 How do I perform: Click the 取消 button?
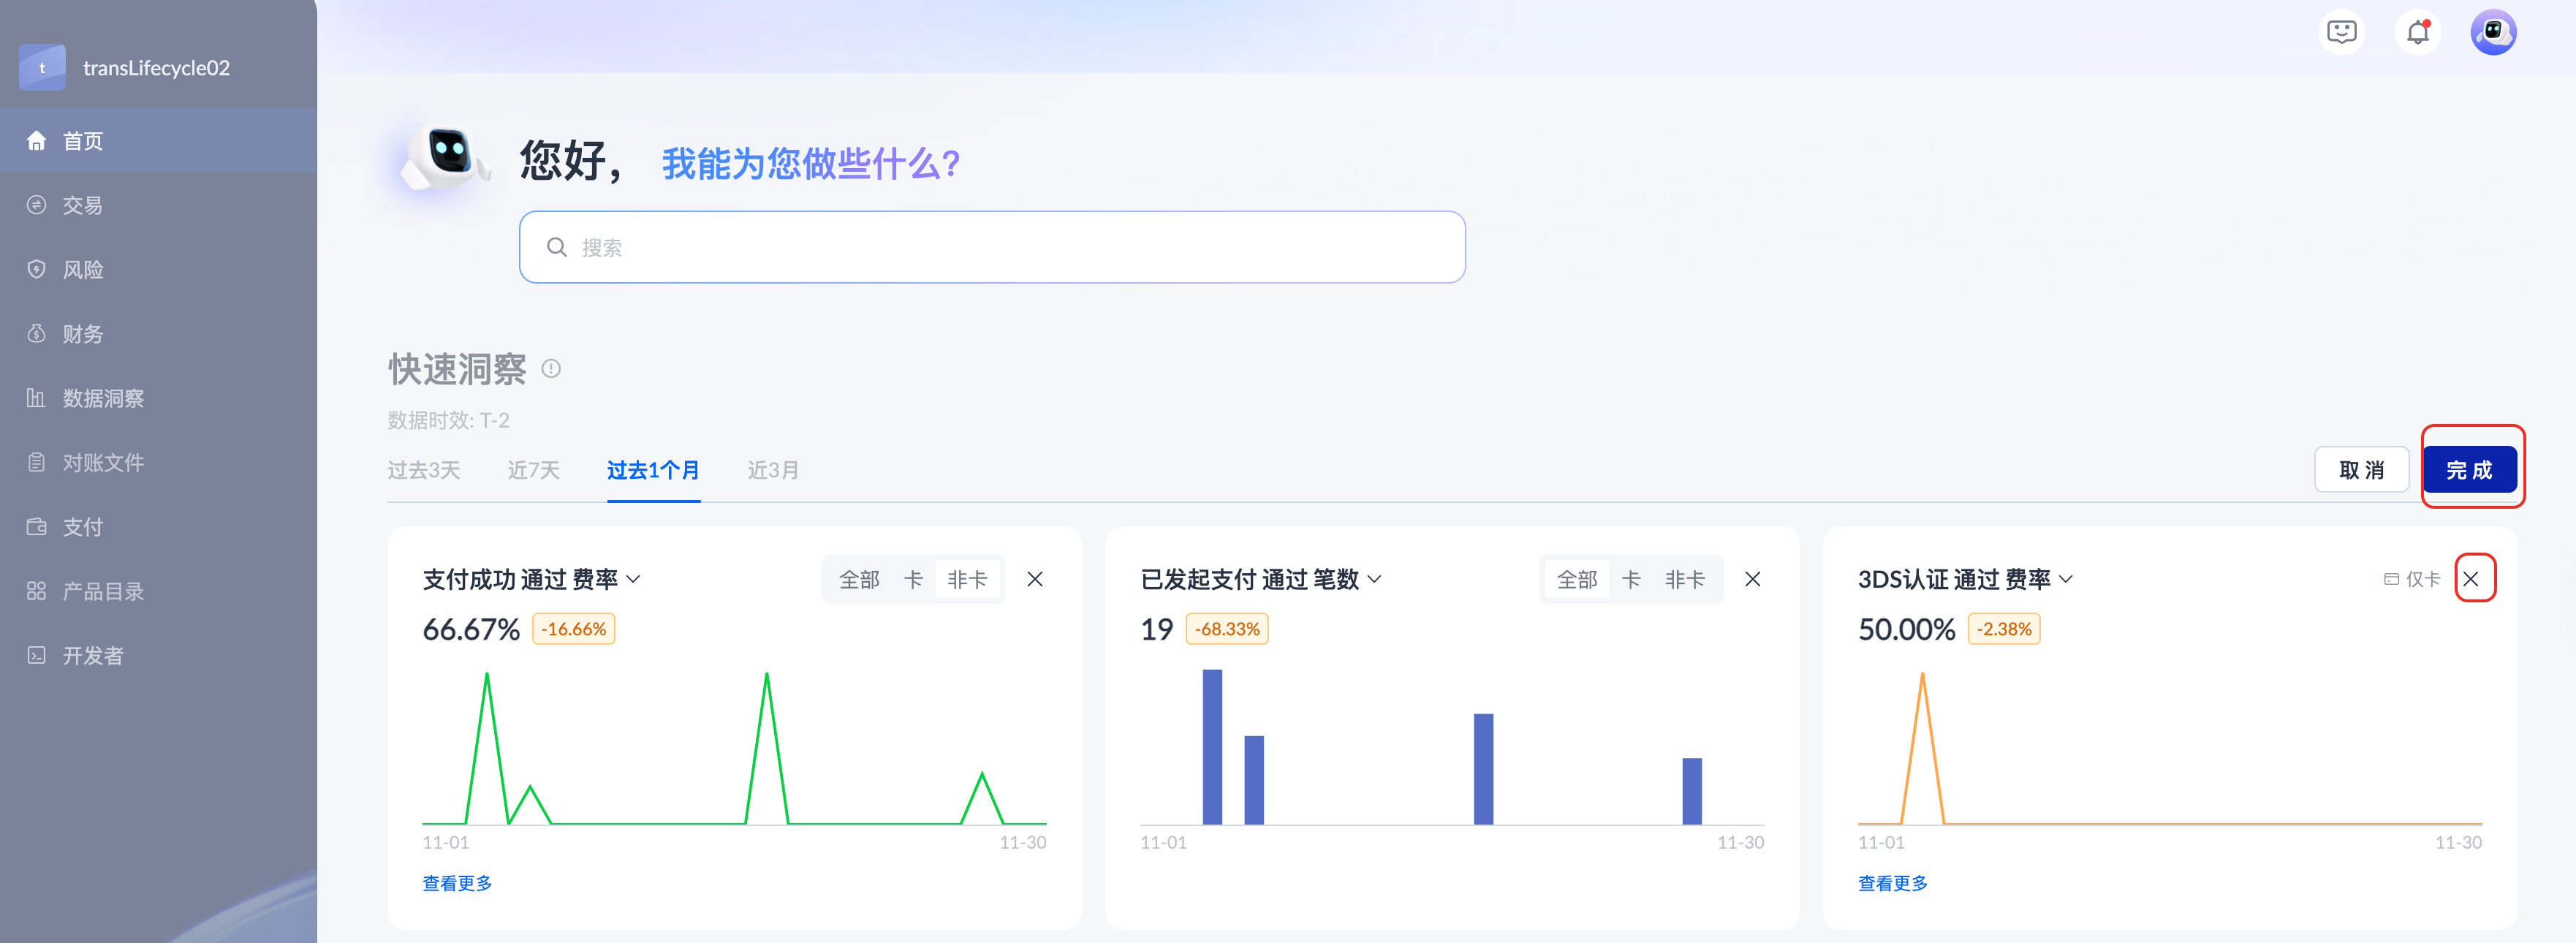click(x=2361, y=470)
